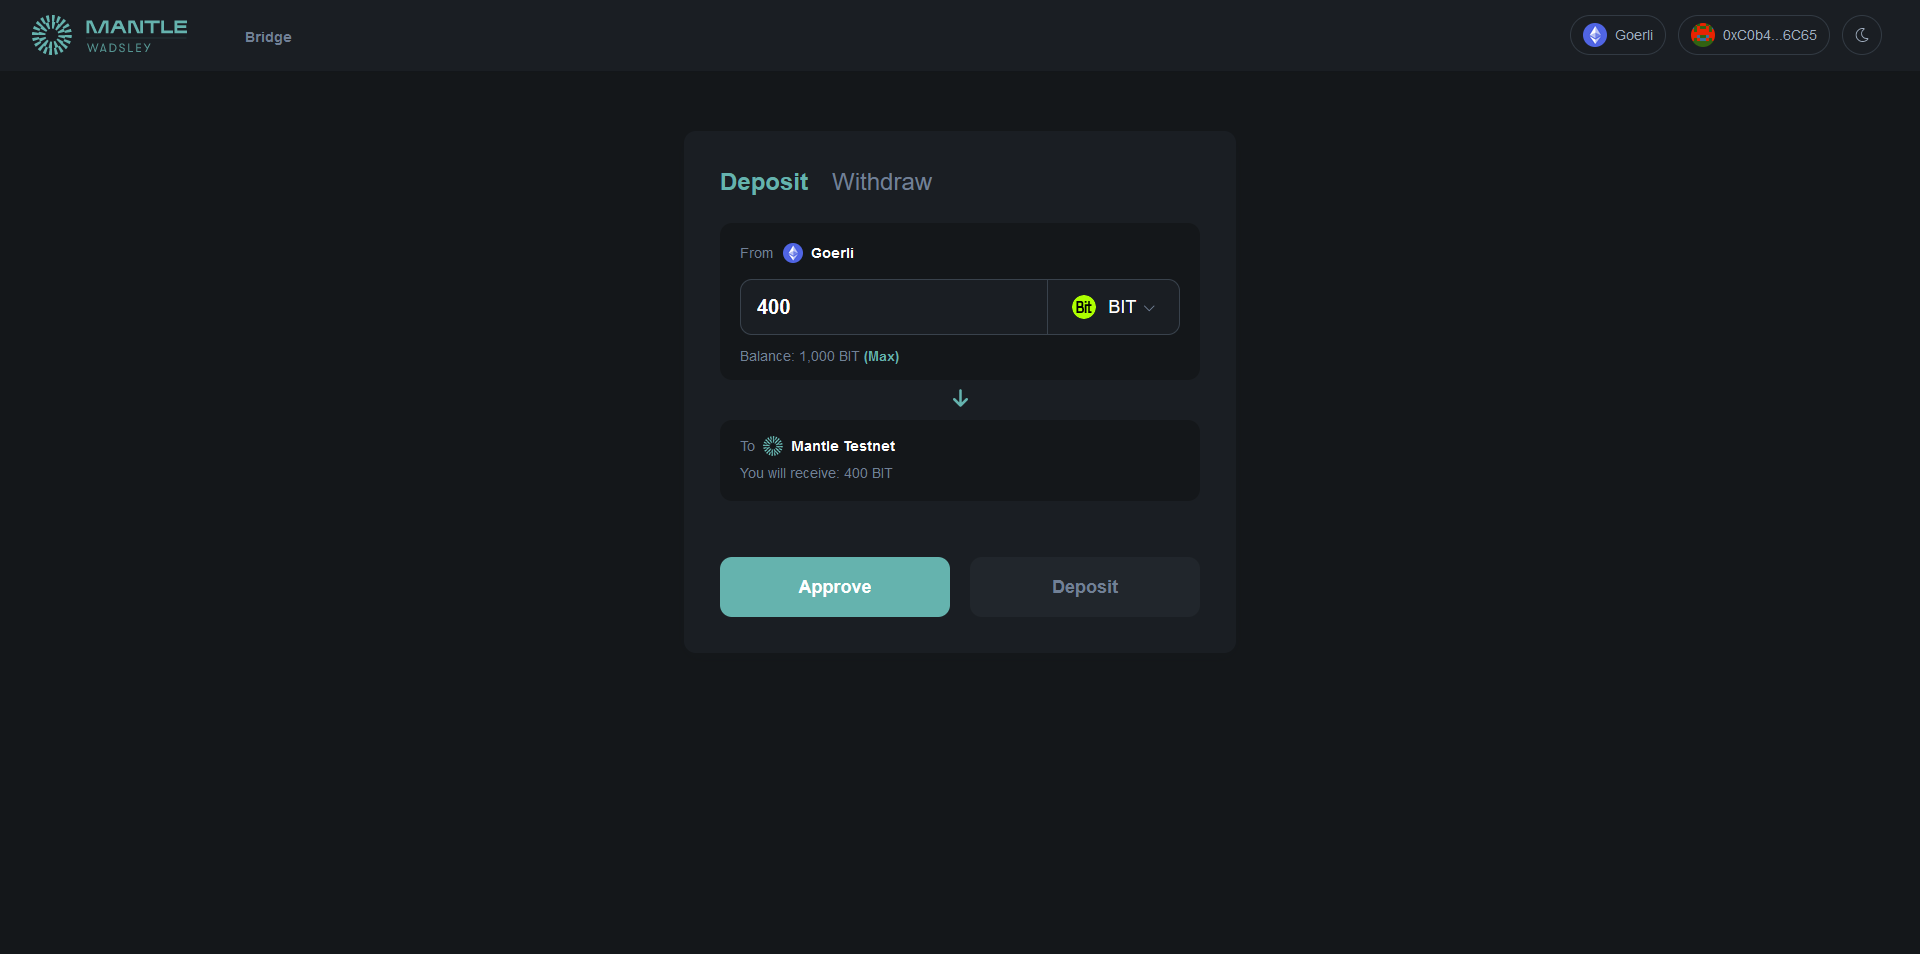
Task: Click the Mantle Testnet network icon
Action: 773,446
